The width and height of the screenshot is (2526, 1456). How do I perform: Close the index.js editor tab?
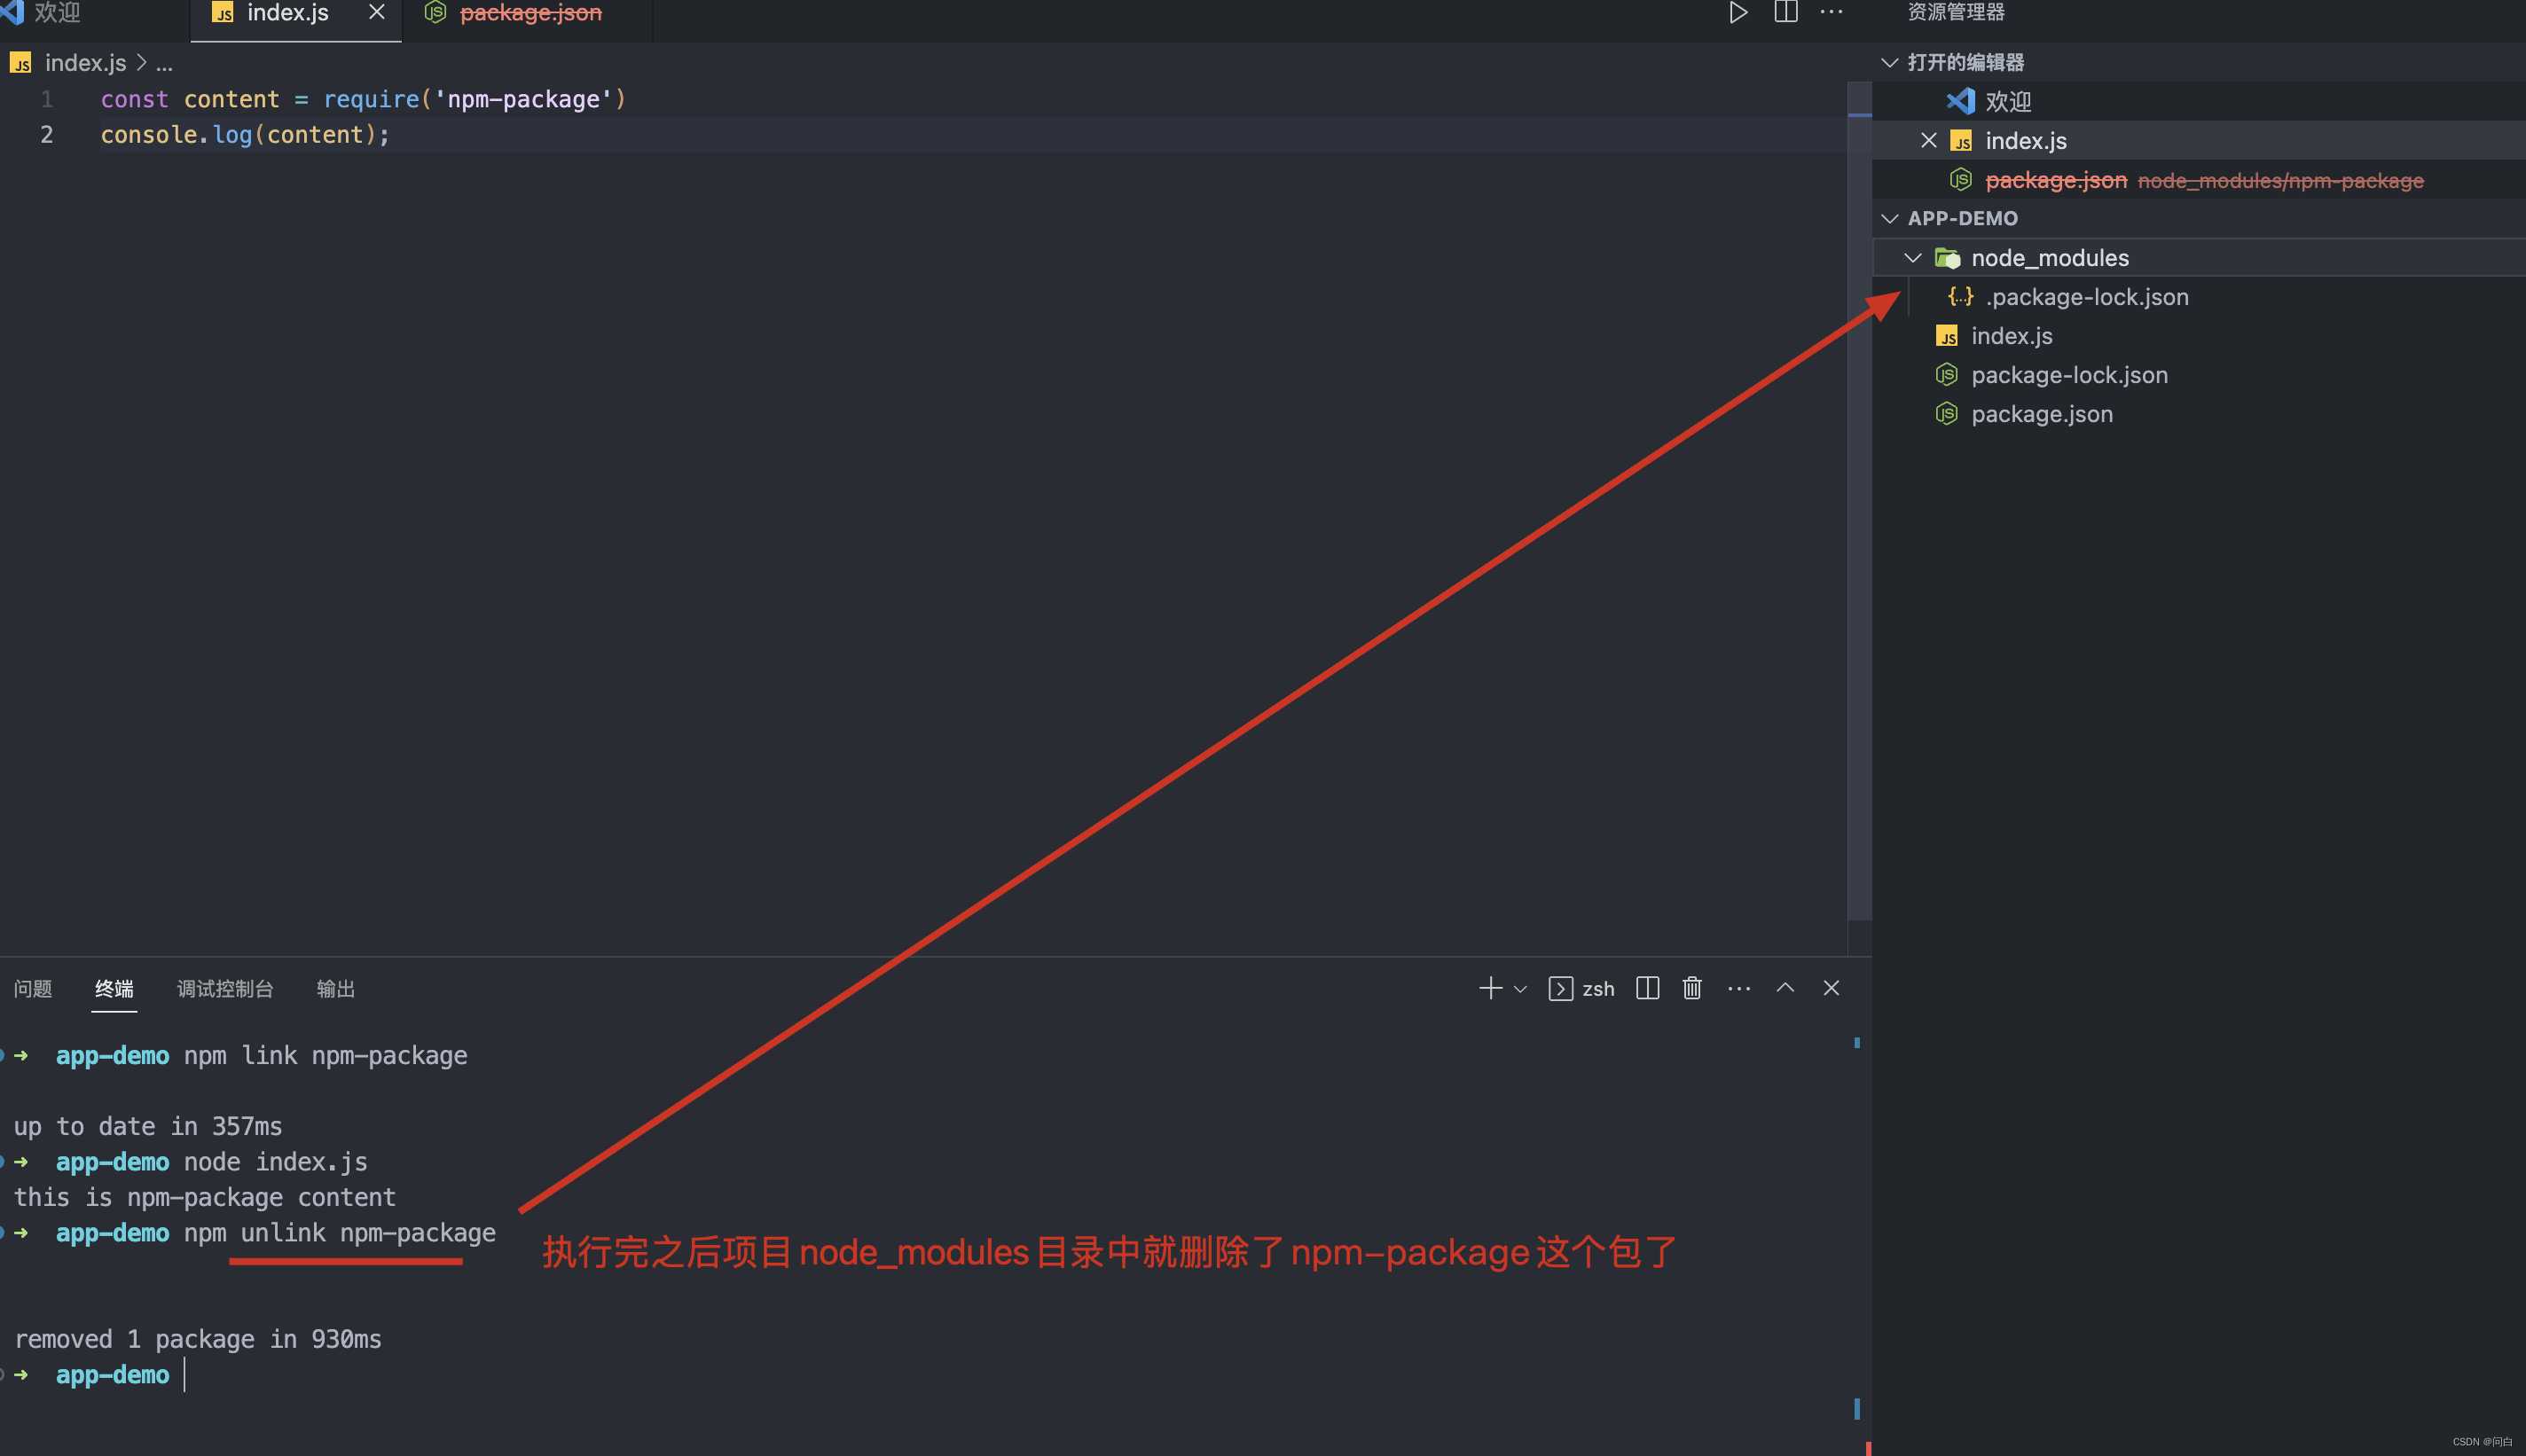tap(377, 13)
